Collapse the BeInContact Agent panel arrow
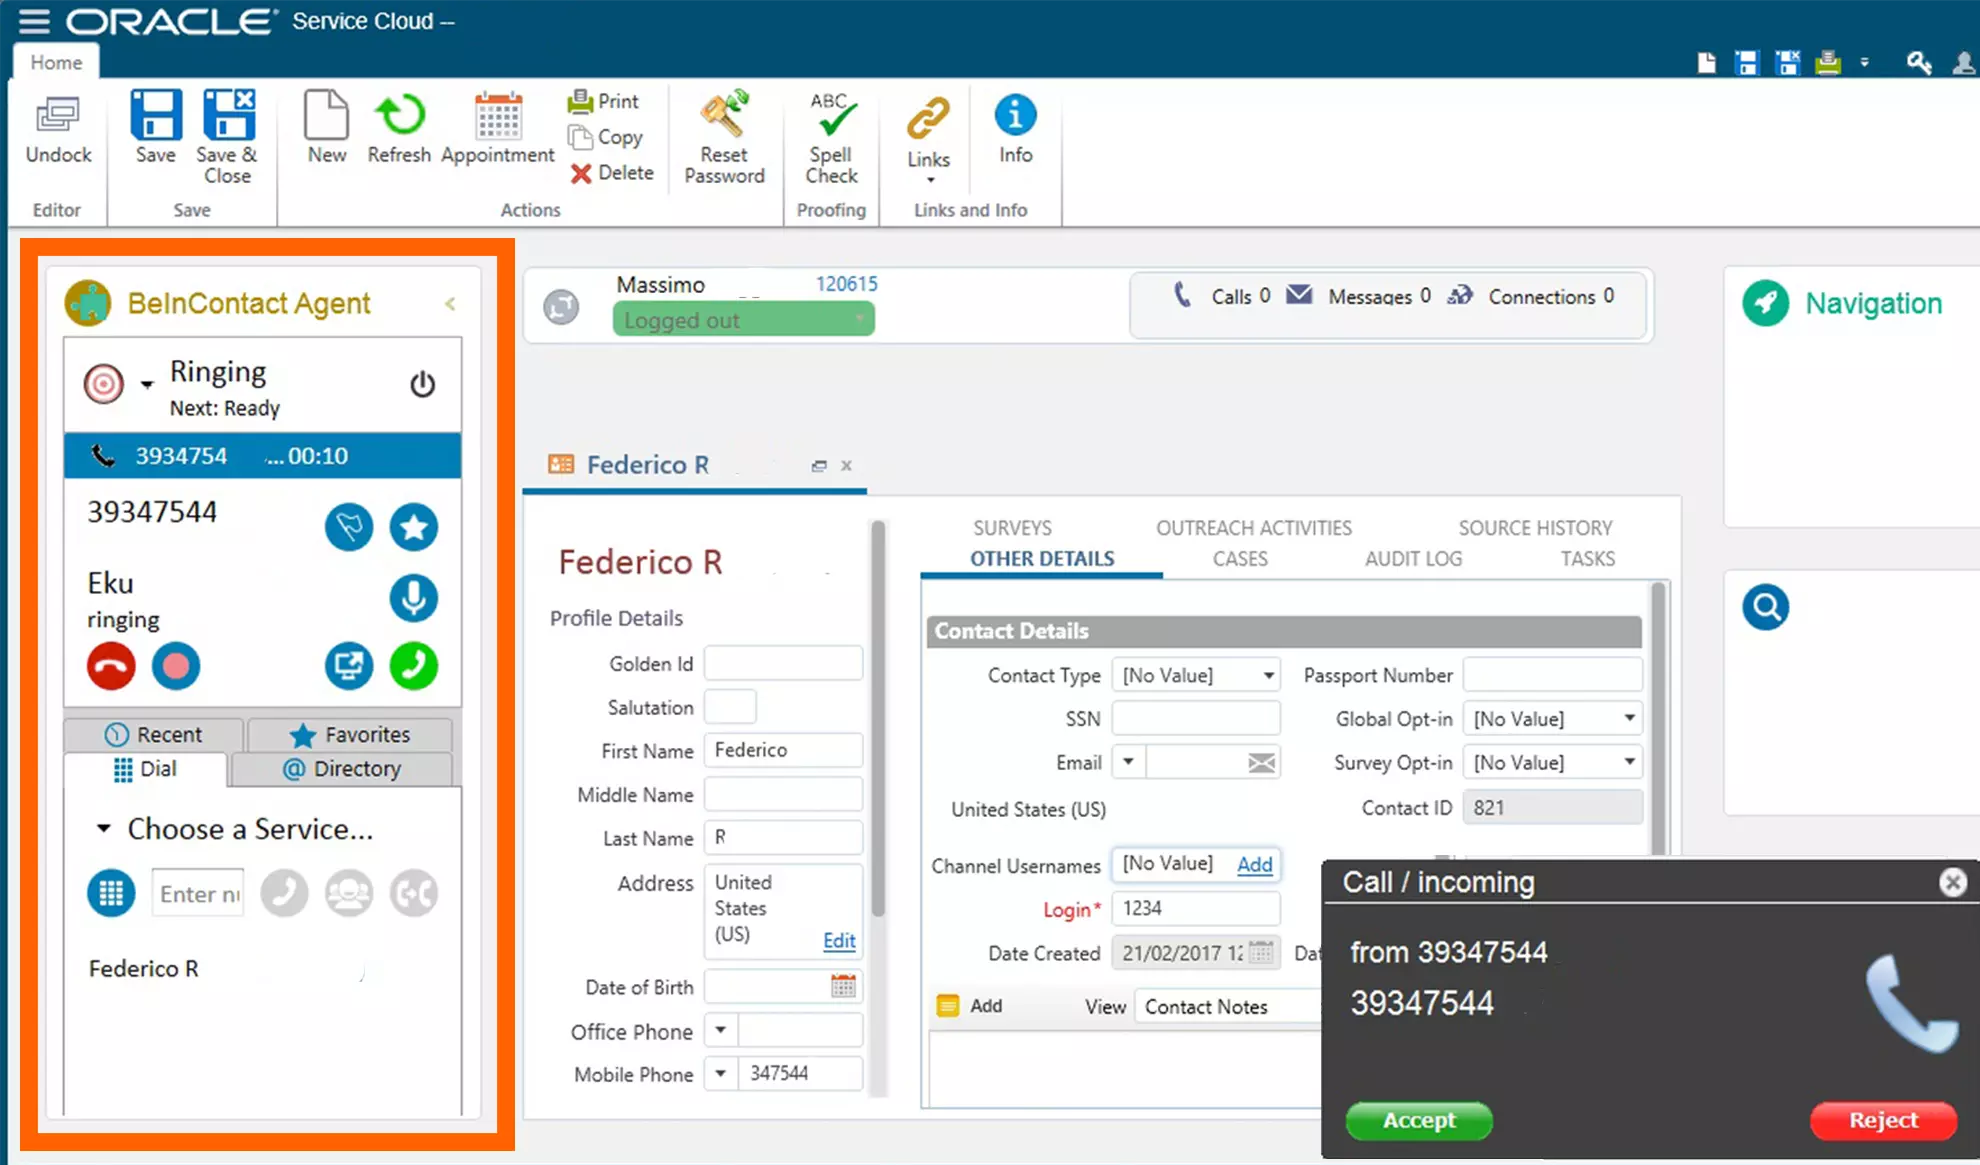The height and width of the screenshot is (1165, 1980). (x=450, y=303)
